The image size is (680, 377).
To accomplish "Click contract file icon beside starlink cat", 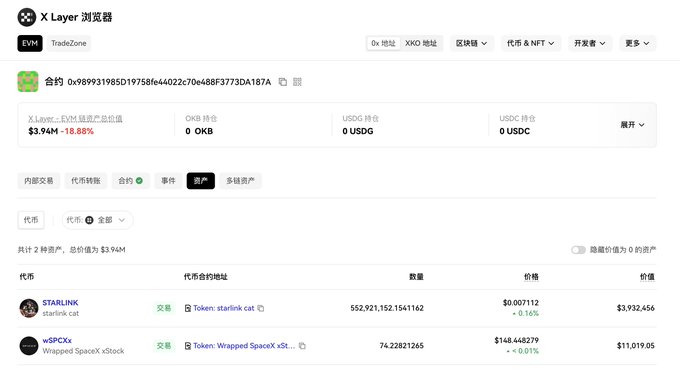I will (188, 308).
